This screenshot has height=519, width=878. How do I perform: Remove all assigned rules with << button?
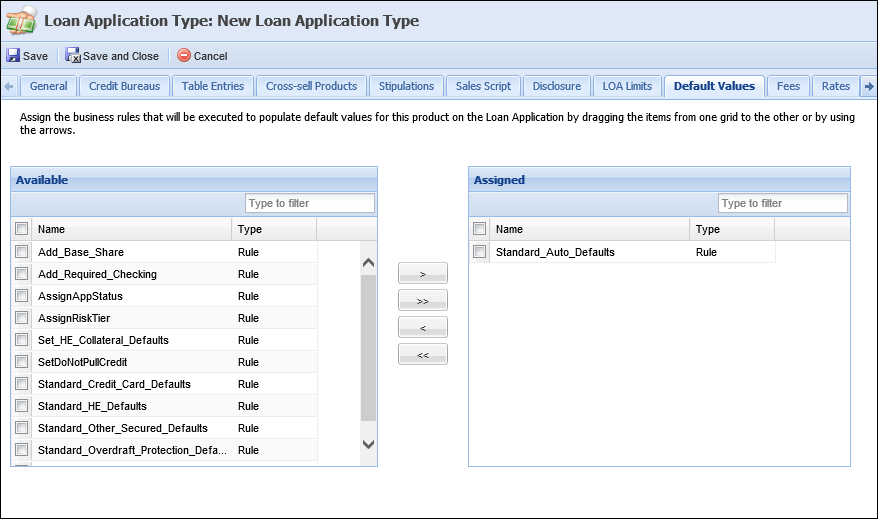pyautogui.click(x=423, y=354)
